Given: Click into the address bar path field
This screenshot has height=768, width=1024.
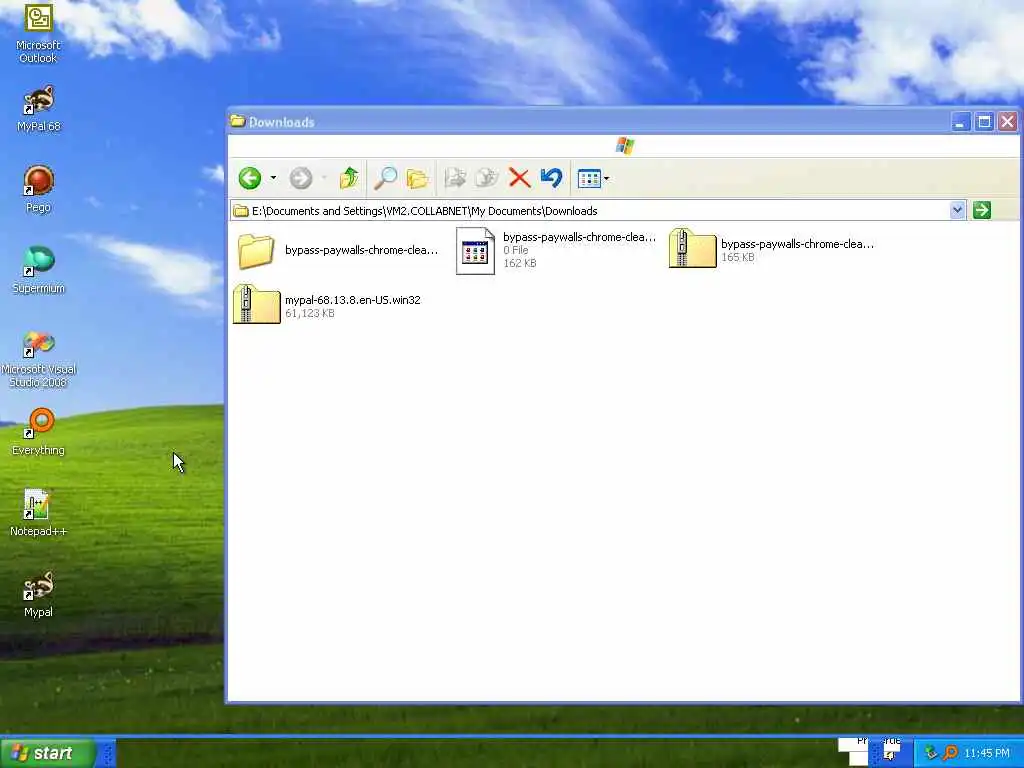Looking at the screenshot, I should coord(590,211).
